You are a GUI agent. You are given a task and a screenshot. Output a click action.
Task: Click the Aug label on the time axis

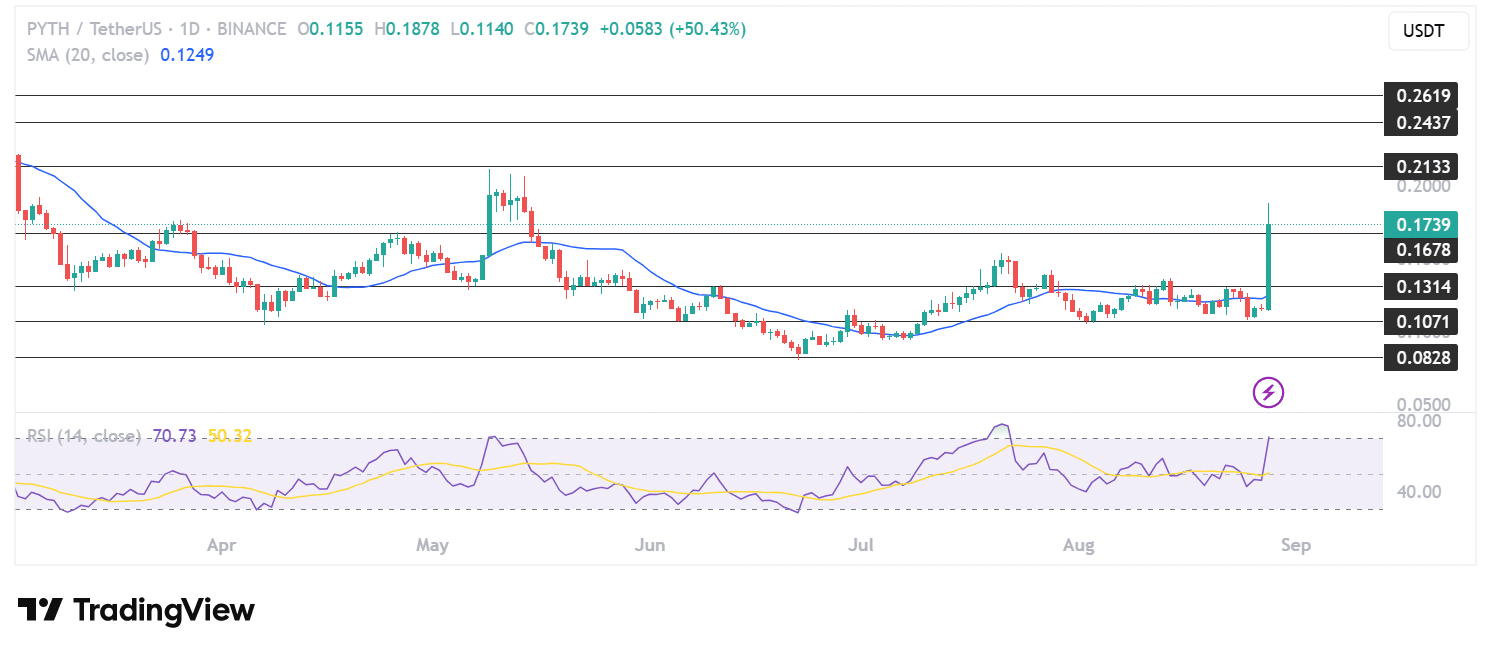tap(1078, 545)
